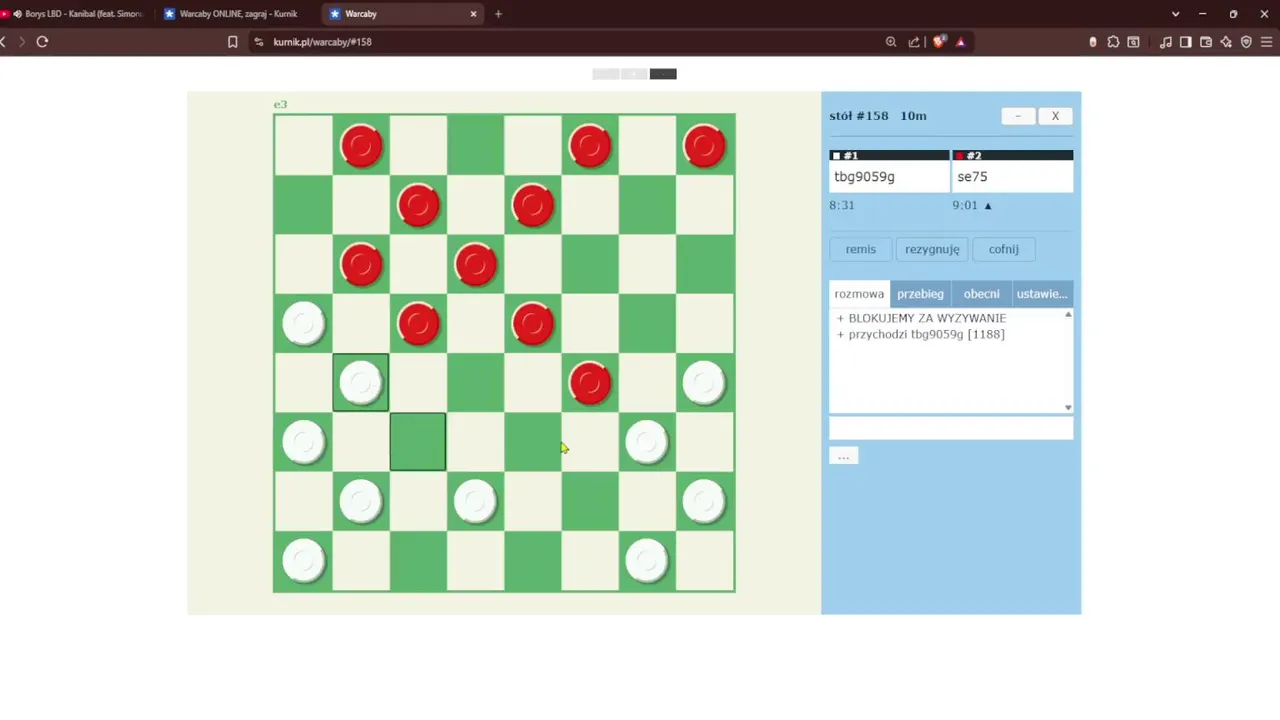Open the VPN shield icon
This screenshot has height=720, width=1280.
1246,42
